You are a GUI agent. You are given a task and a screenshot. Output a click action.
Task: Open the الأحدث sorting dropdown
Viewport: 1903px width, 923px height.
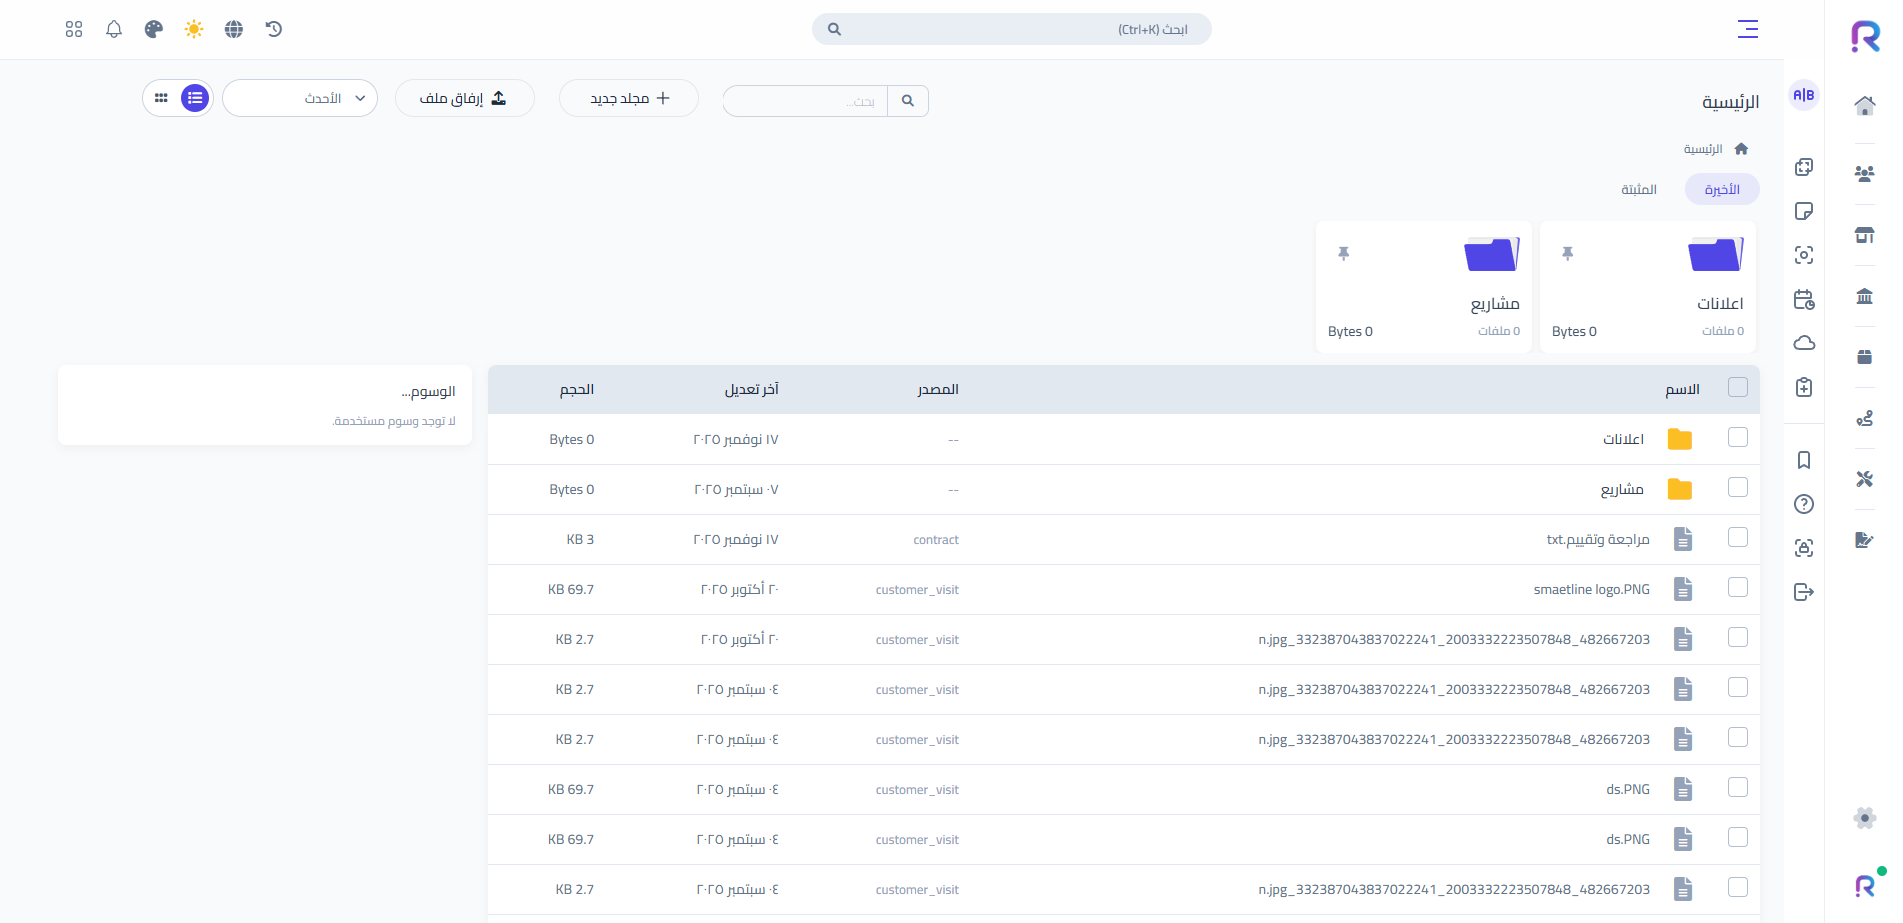[x=300, y=98]
